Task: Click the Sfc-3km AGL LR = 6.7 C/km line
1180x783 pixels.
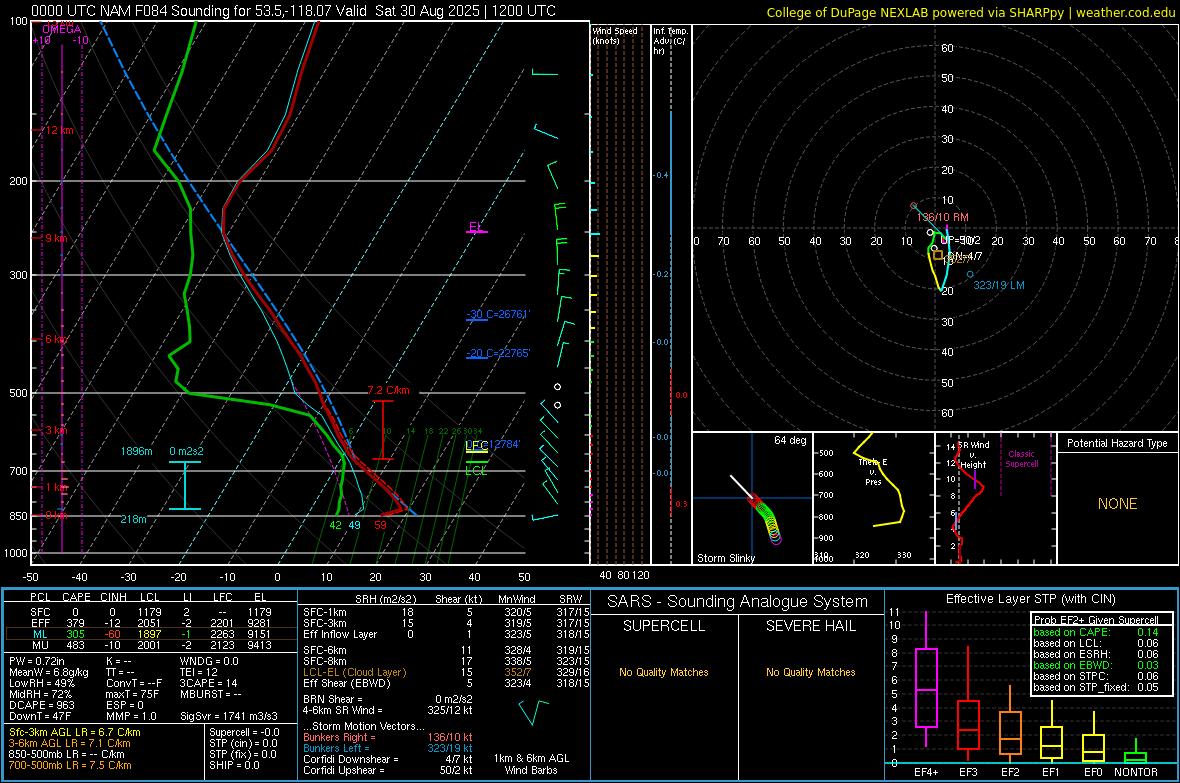Action: click(75, 732)
